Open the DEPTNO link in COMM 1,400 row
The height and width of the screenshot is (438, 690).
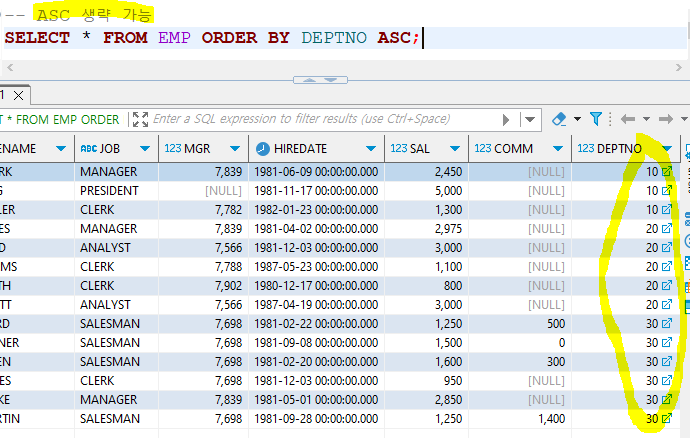tap(667, 418)
